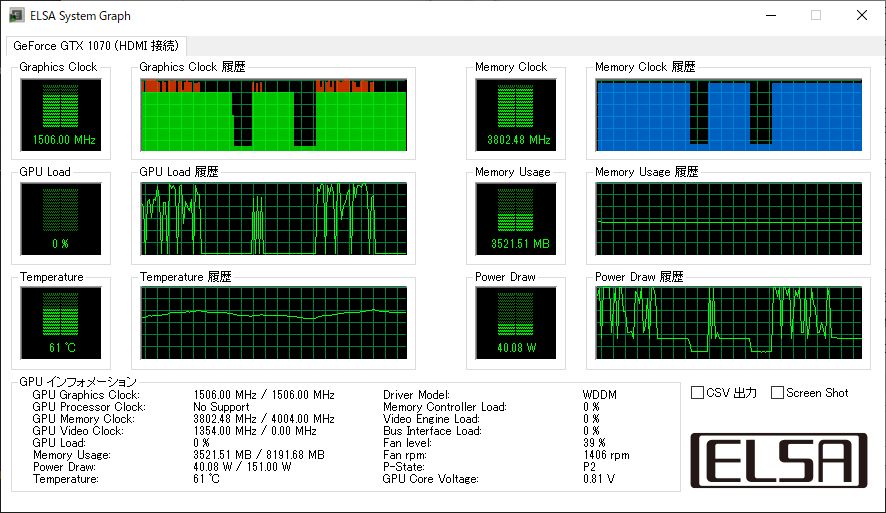
Task: Click the Graphics Clock 1506.00 MHz gauge
Action: (x=61, y=115)
